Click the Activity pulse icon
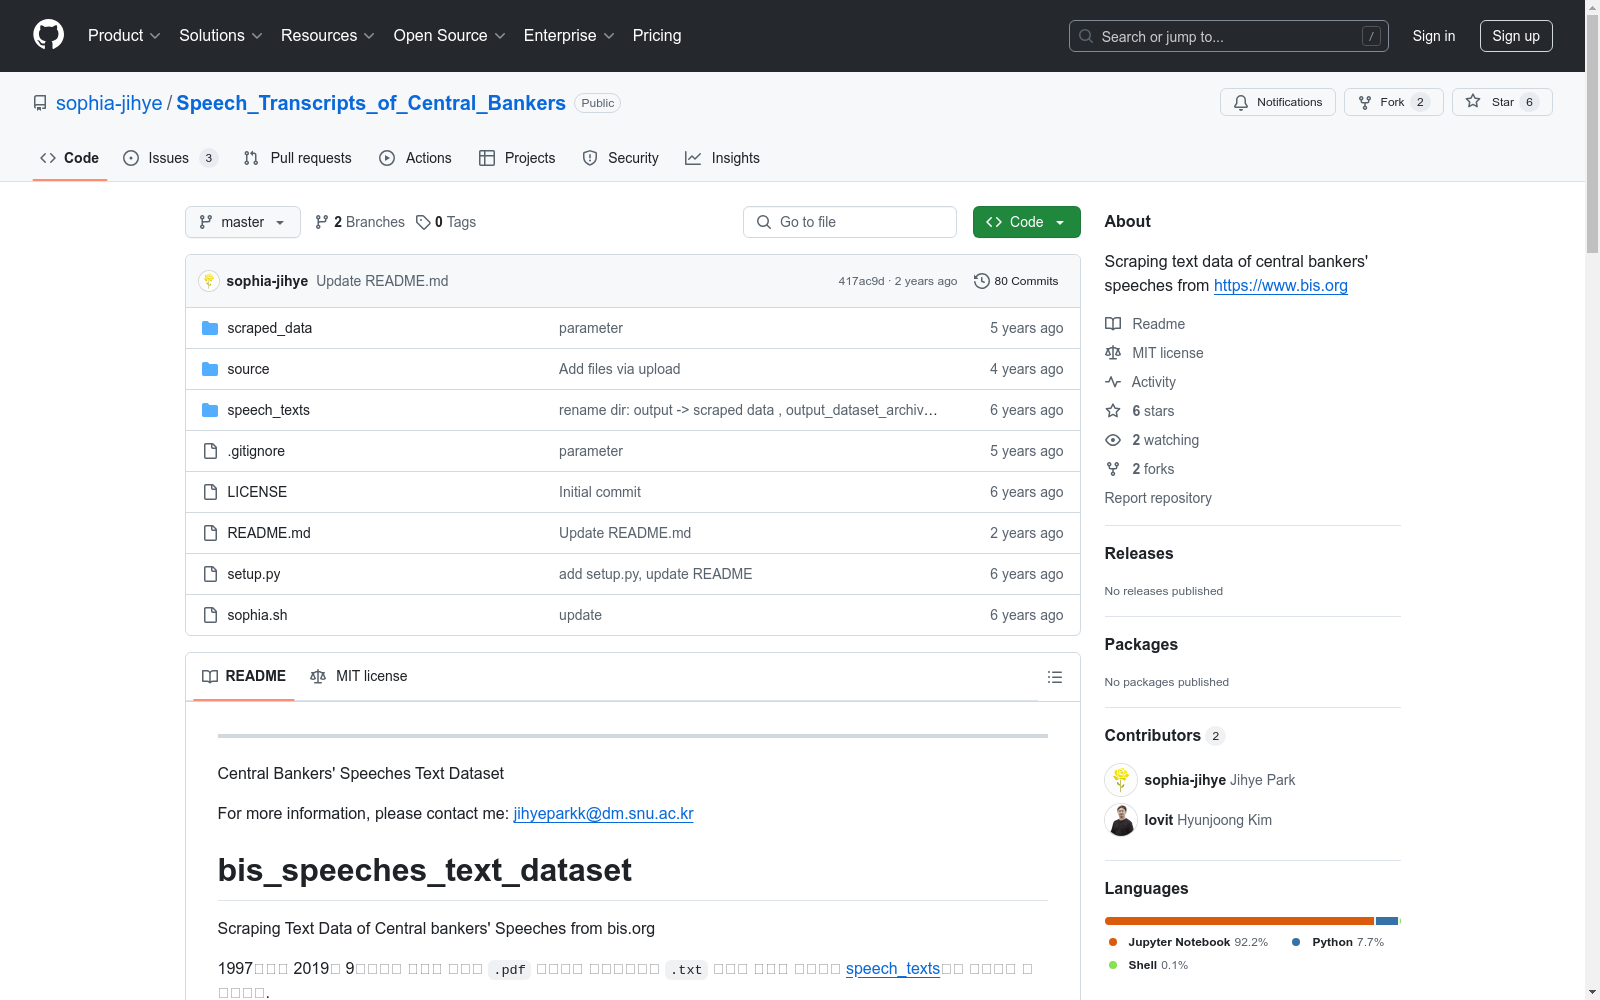The image size is (1600, 1000). point(1113,382)
